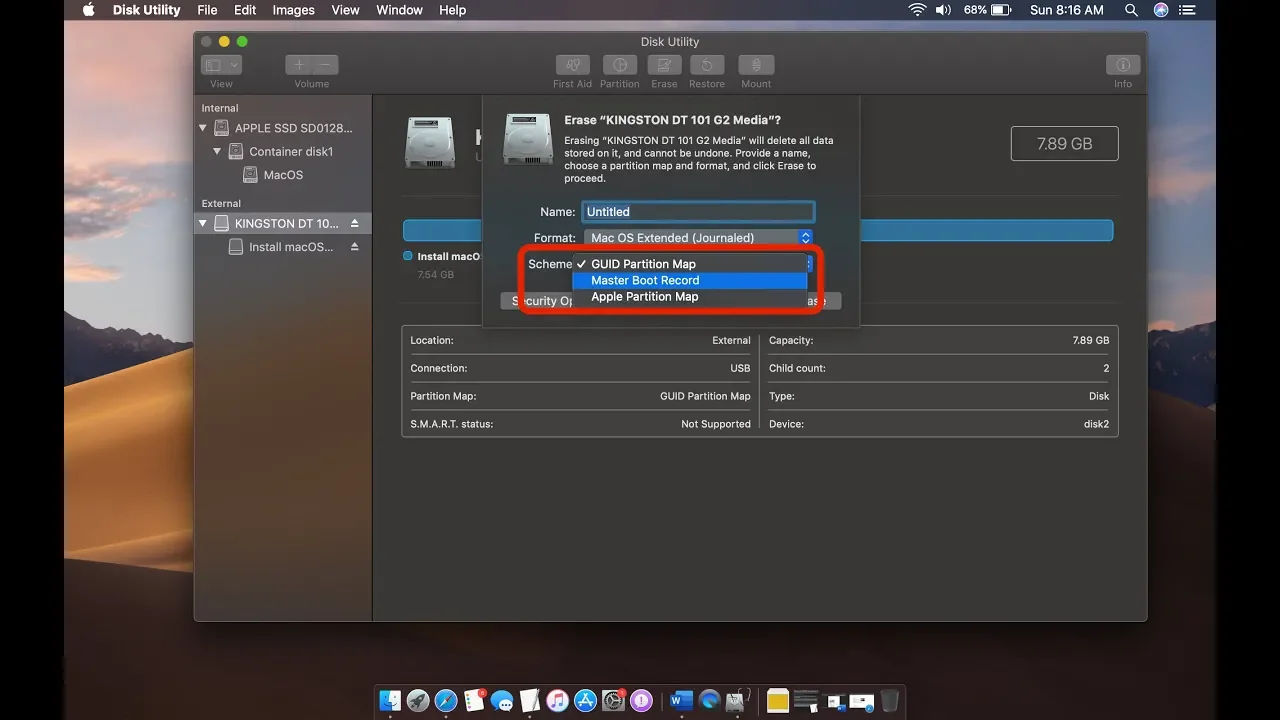Image resolution: width=1280 pixels, height=720 pixels.
Task: Choose Master Boot Record scheme option
Action: tap(690, 280)
